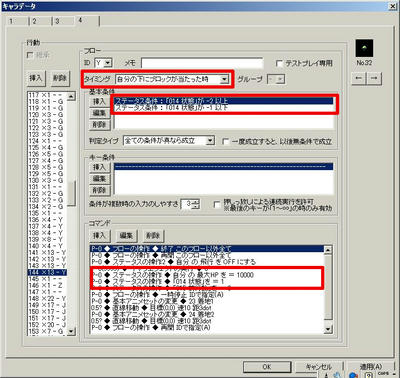This screenshot has height=378, width=400.
Task: Click 編集 in the キー条件 group
Action: 99,179
